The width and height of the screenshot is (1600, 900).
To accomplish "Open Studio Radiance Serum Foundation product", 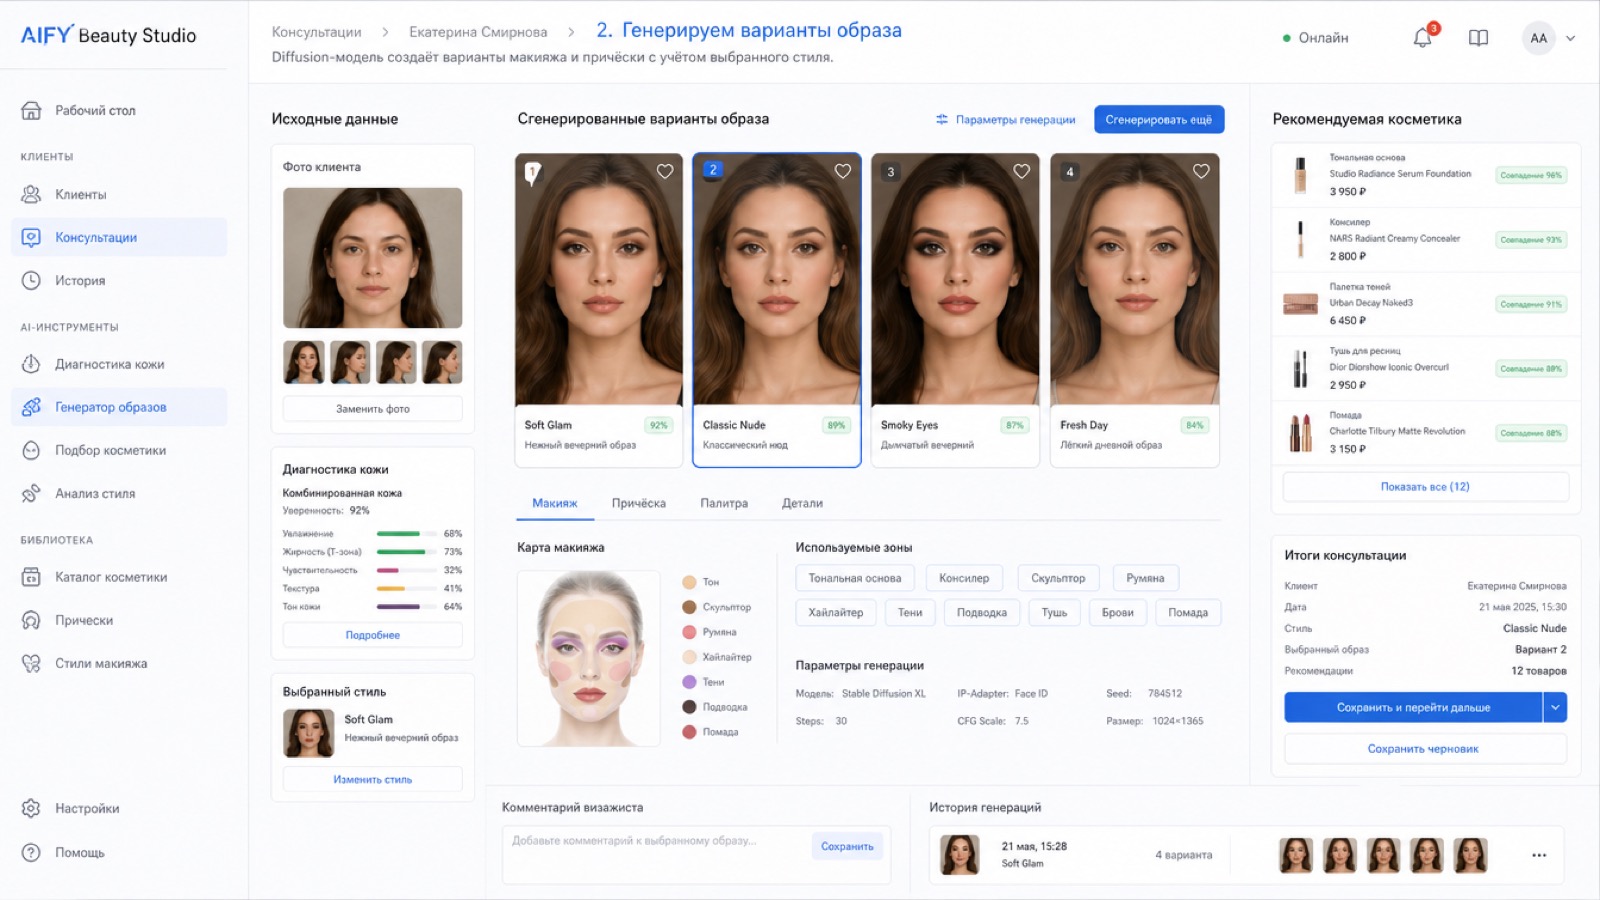I will coord(1425,175).
